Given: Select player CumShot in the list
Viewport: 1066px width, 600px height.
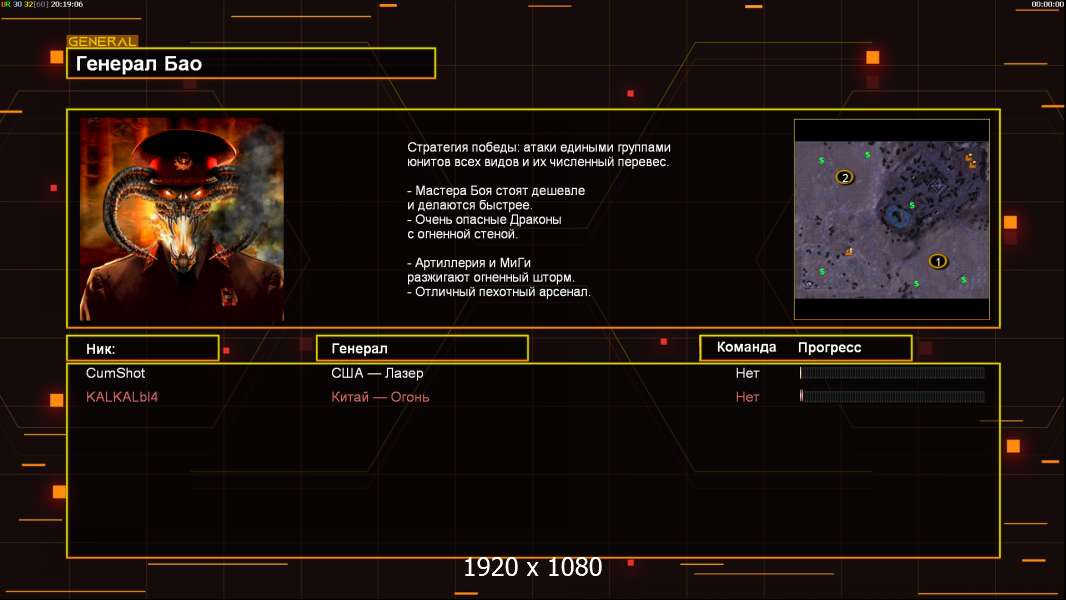Looking at the screenshot, I should [115, 373].
